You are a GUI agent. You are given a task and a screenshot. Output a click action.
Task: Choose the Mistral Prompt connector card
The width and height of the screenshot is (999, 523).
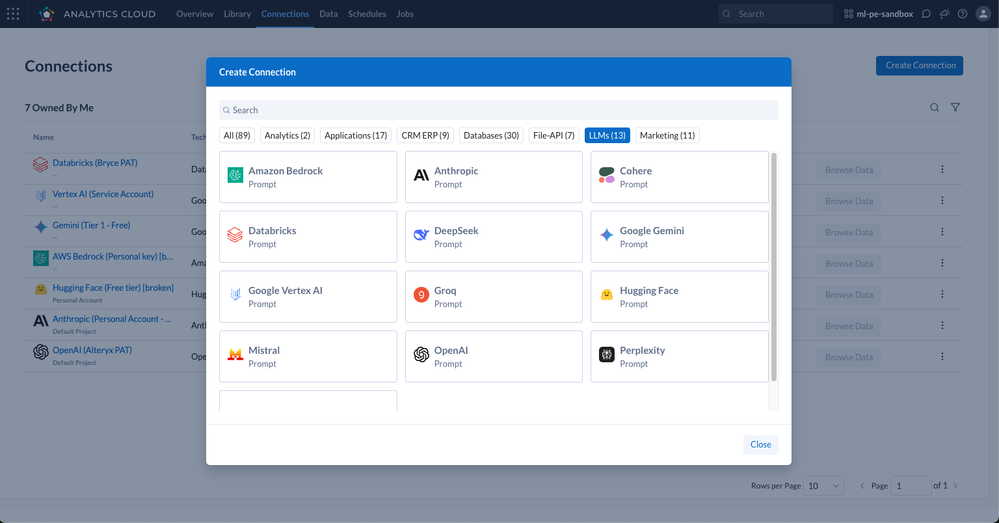click(308, 356)
